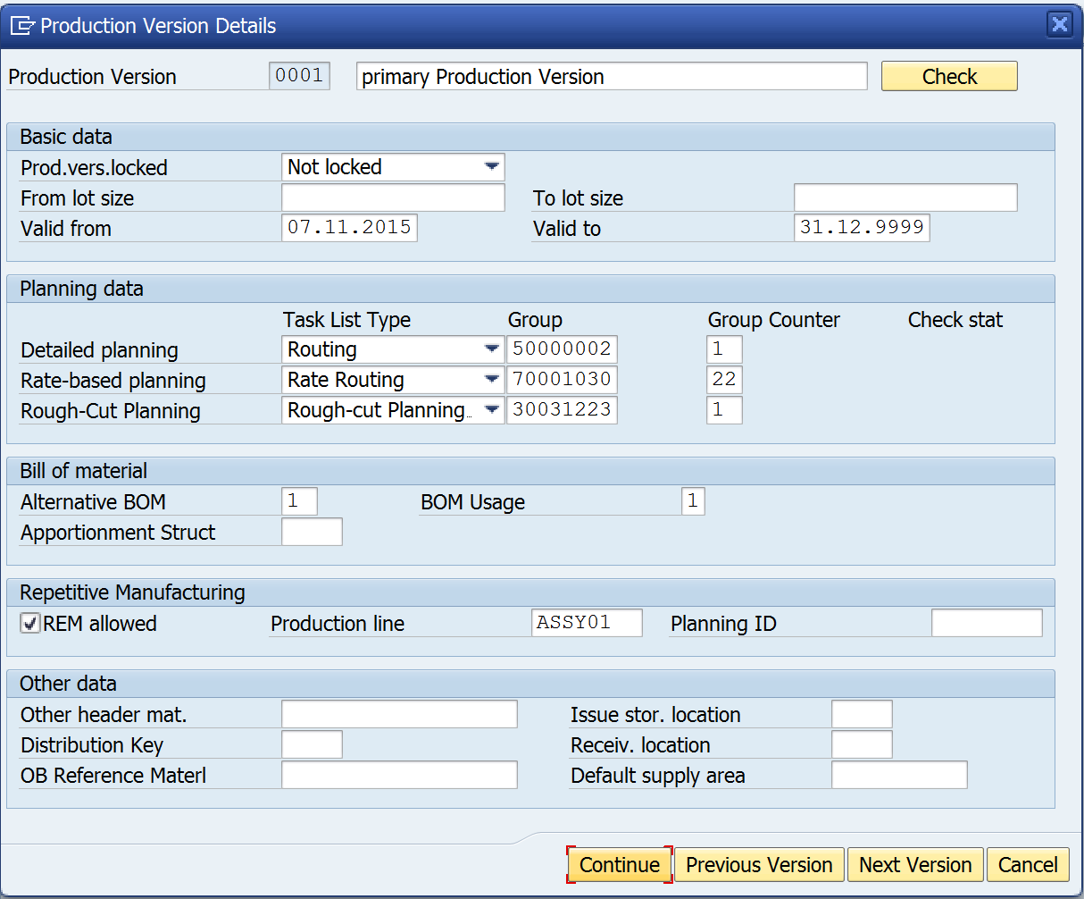The width and height of the screenshot is (1084, 899).
Task: Edit the primary Production Version description text
Action: coord(611,76)
